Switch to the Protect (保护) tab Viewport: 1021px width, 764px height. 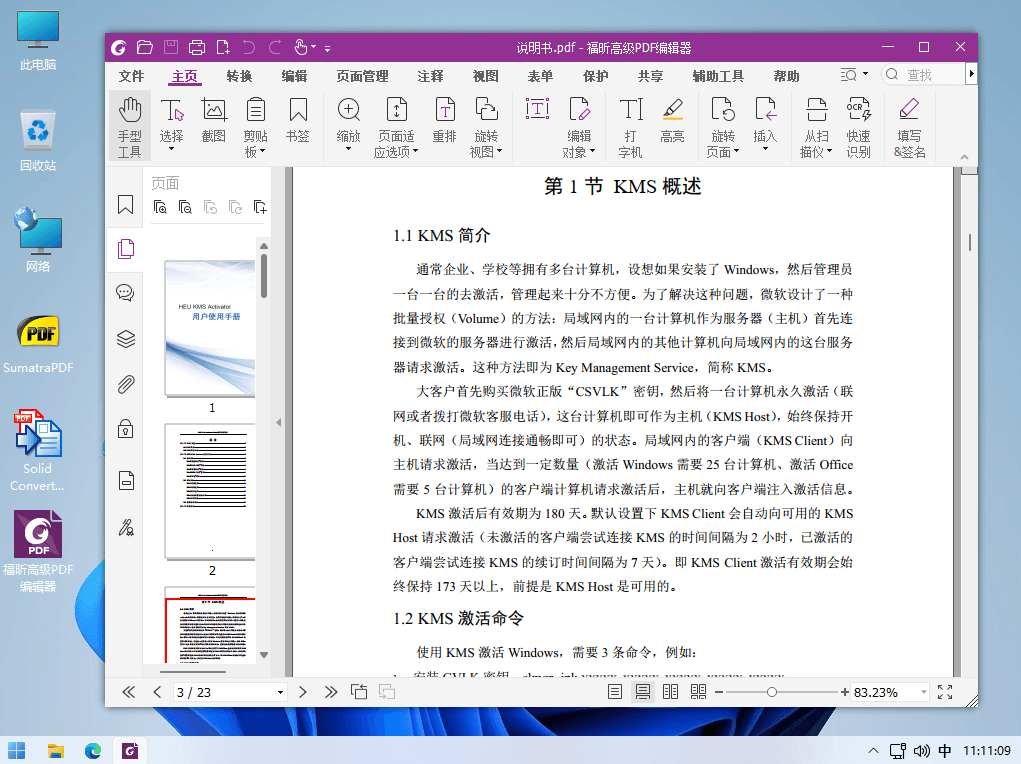pos(595,76)
